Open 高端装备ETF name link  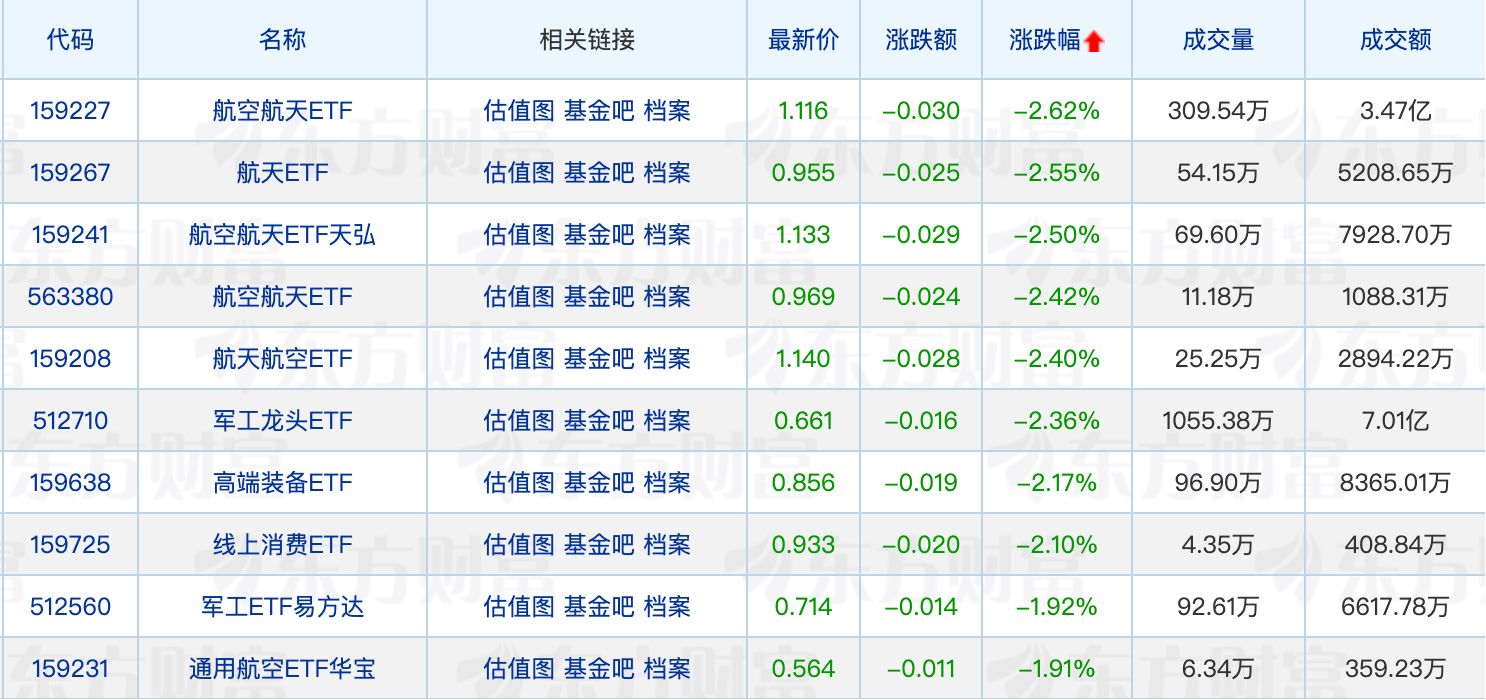[283, 483]
